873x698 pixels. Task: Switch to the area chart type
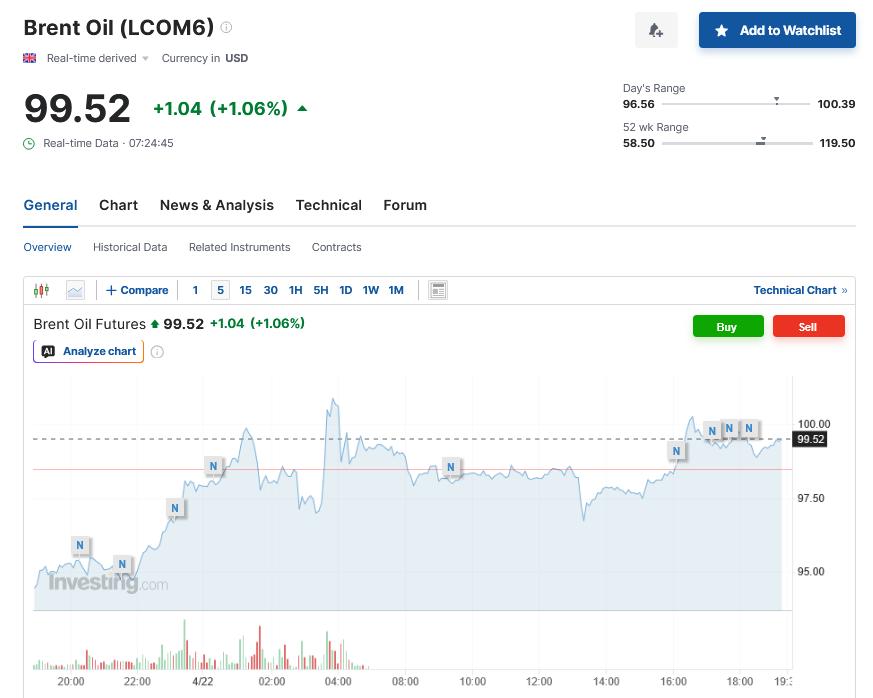(75, 290)
